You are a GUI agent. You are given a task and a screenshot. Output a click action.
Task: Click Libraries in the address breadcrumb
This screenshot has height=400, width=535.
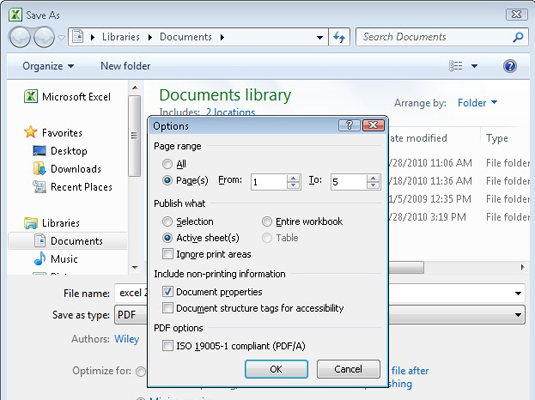coord(121,37)
